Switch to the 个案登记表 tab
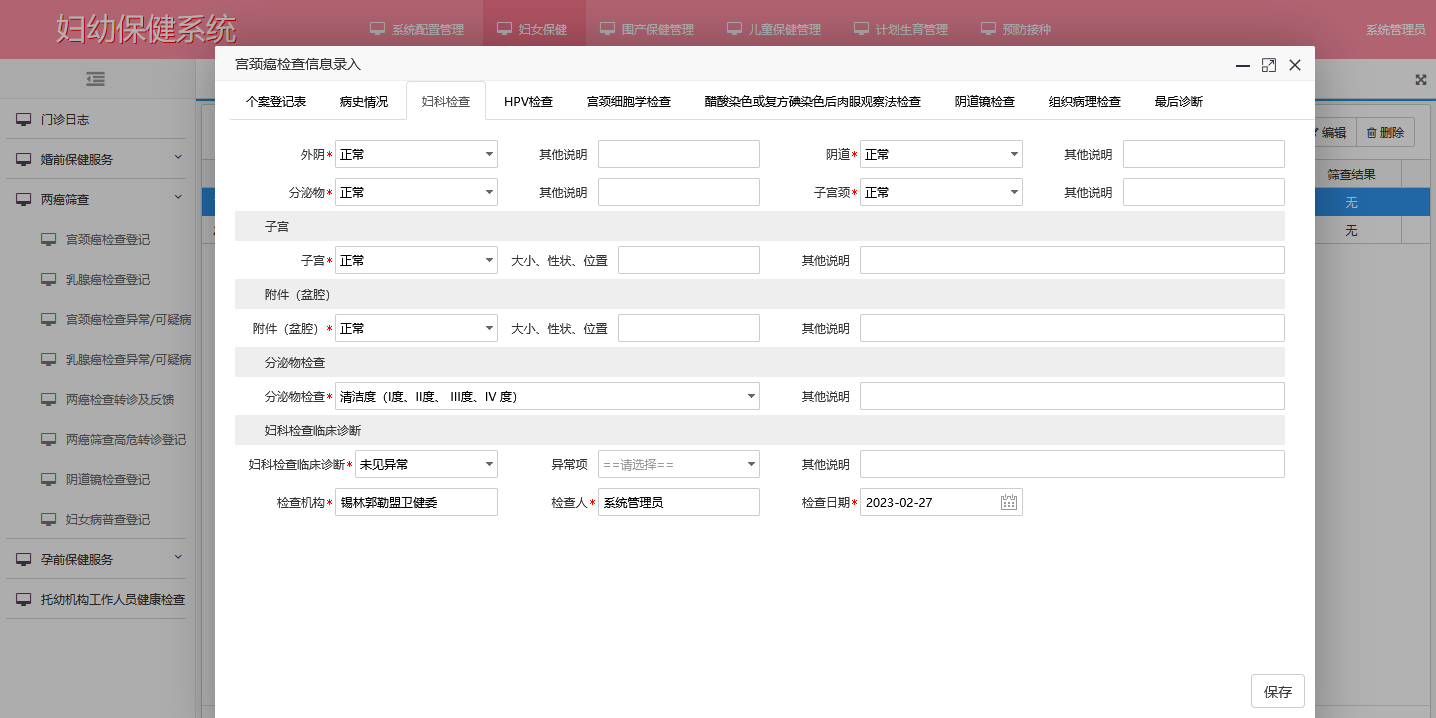This screenshot has height=718, width=1436. [x=276, y=101]
